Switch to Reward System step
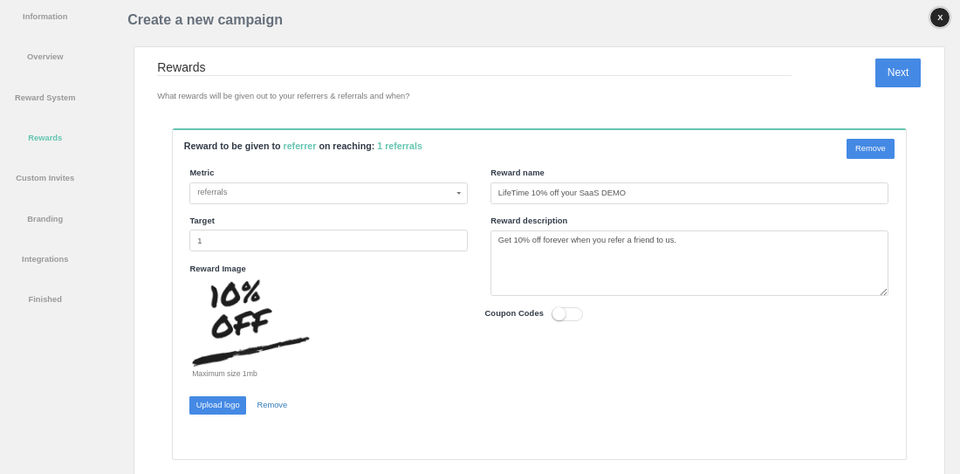The height and width of the screenshot is (474, 960). click(x=45, y=97)
